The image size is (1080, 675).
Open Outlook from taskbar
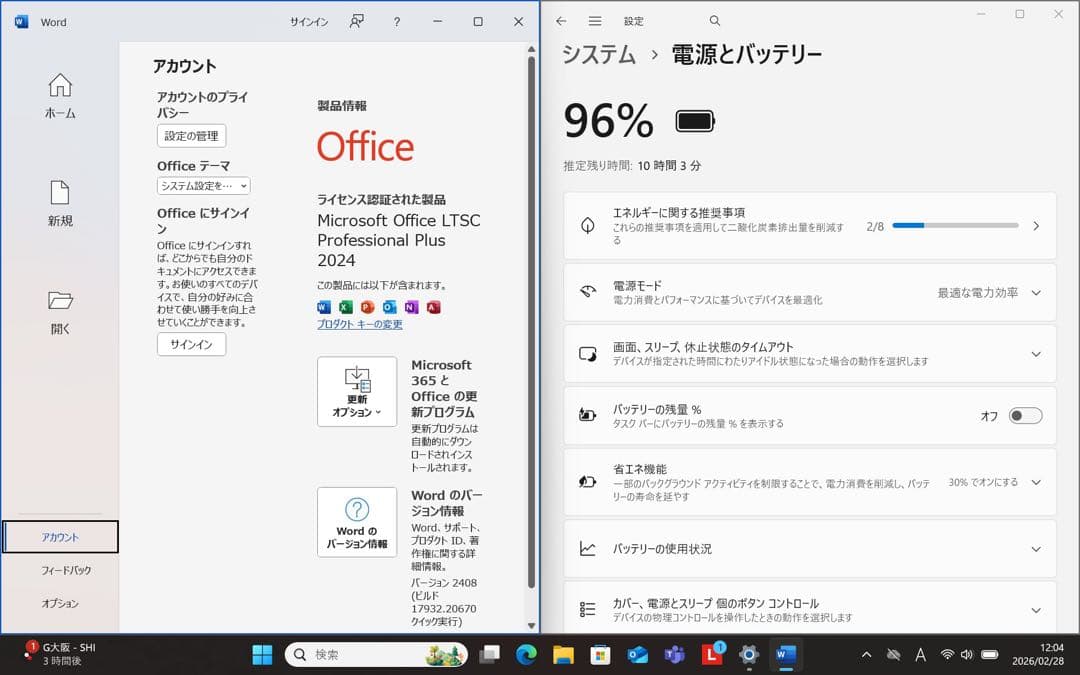coord(638,654)
